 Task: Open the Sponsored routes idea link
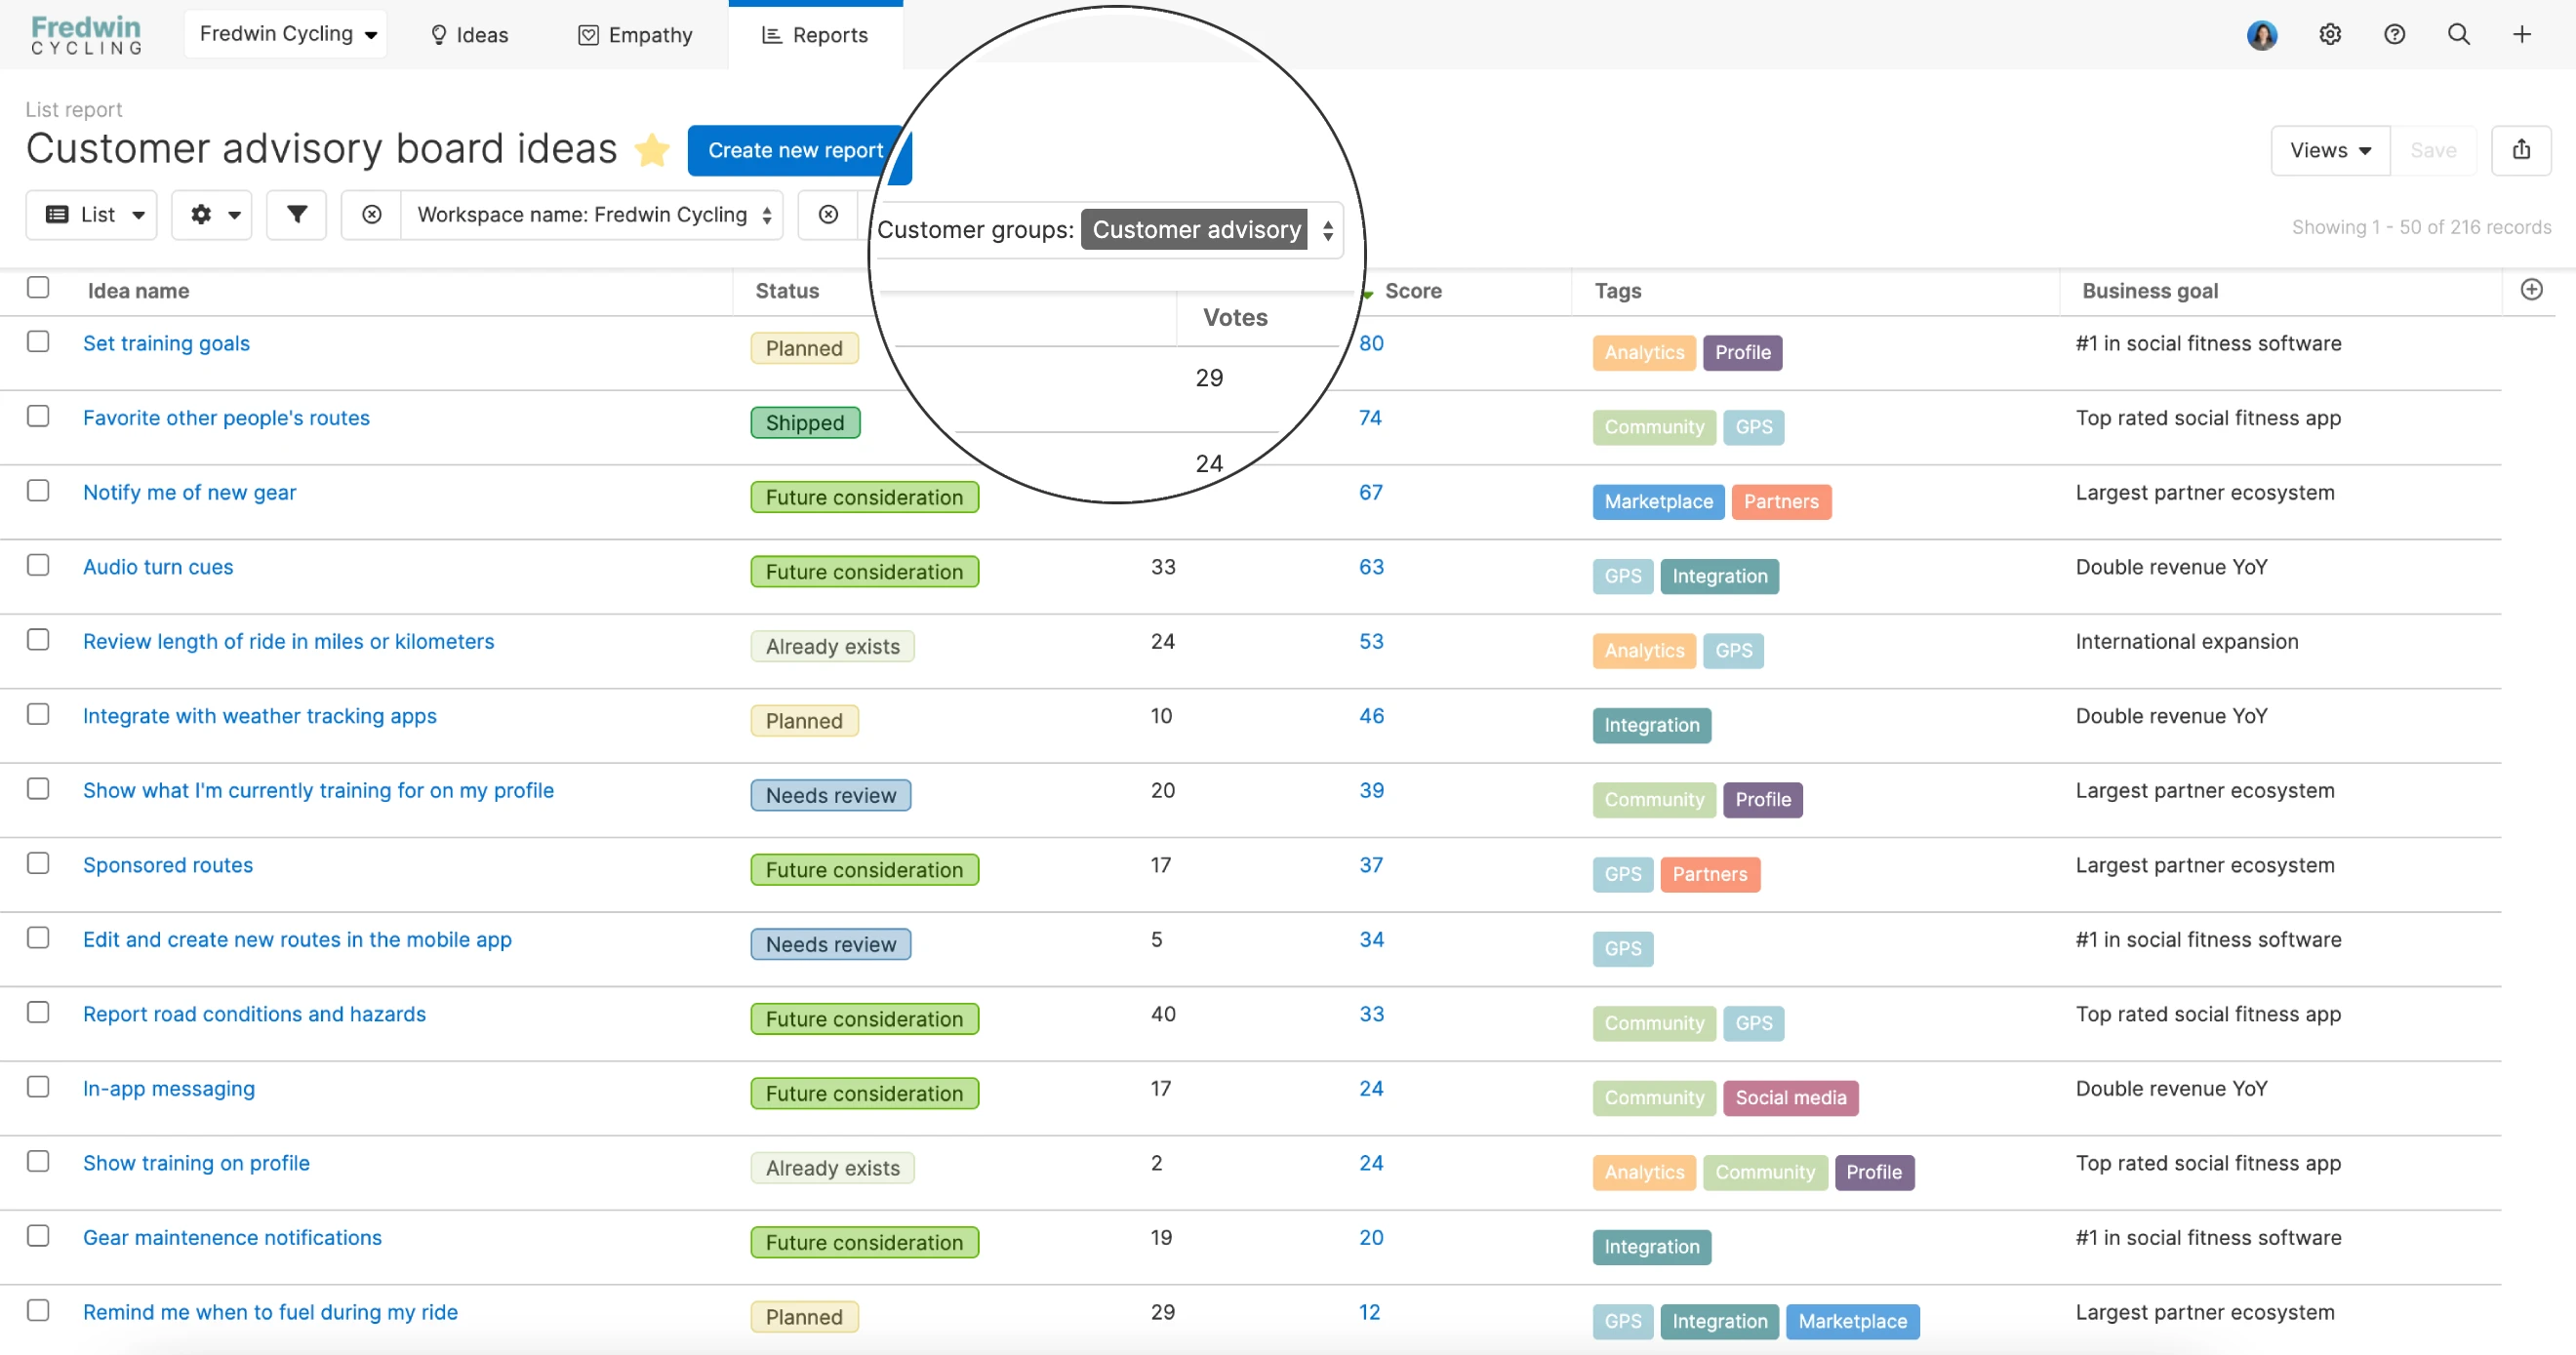(x=167, y=864)
